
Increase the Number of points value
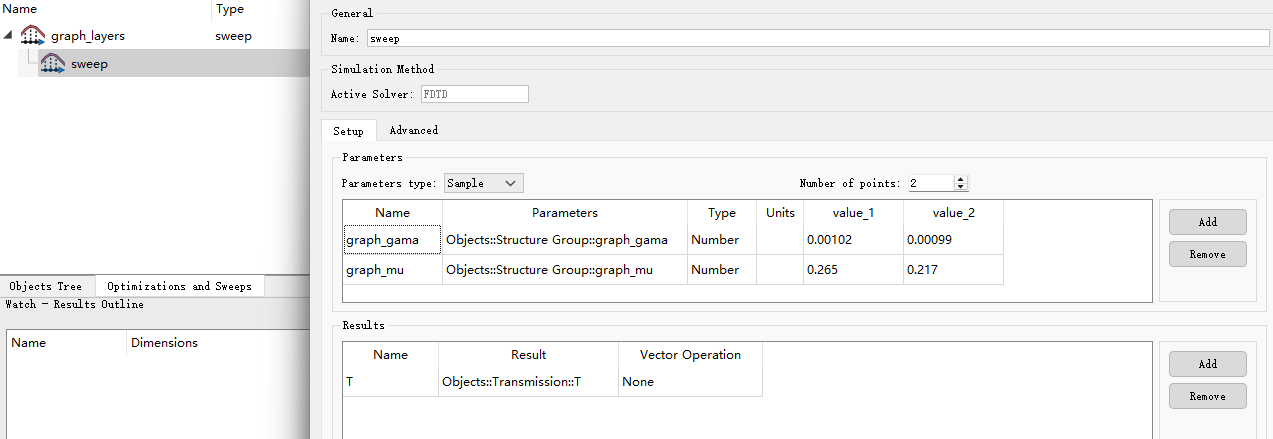(961, 179)
